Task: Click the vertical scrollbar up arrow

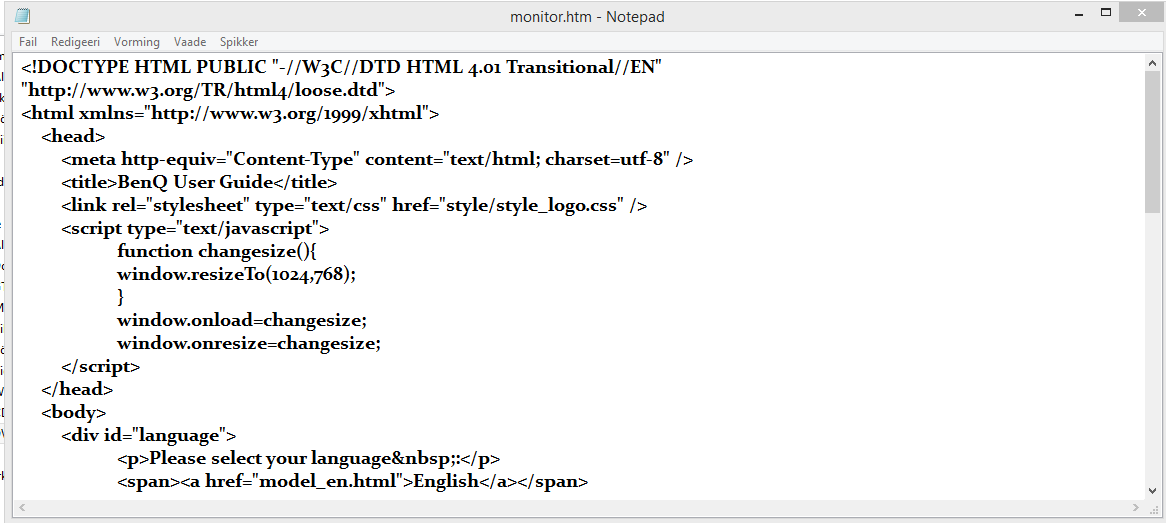Action: pyautogui.click(x=1152, y=63)
